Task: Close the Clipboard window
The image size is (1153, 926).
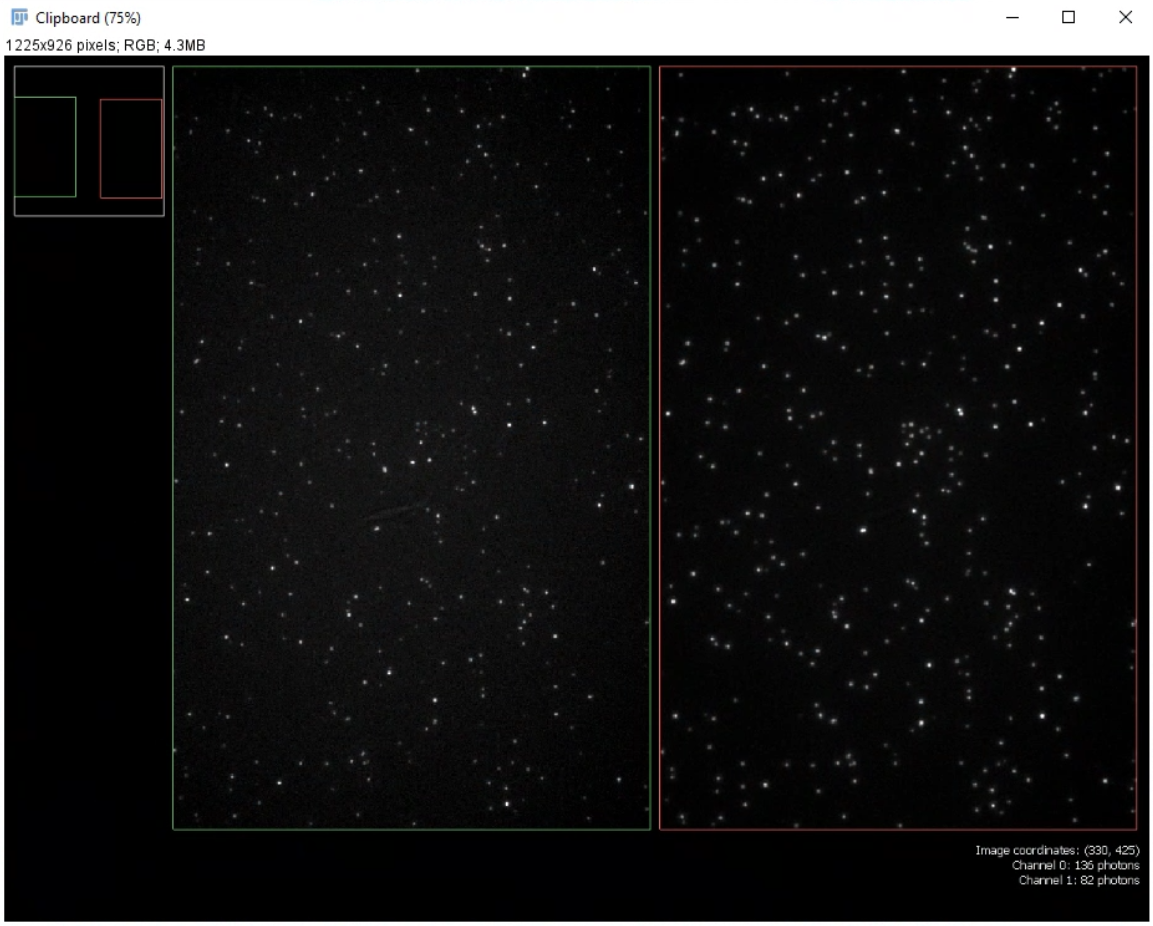Action: coord(1125,17)
